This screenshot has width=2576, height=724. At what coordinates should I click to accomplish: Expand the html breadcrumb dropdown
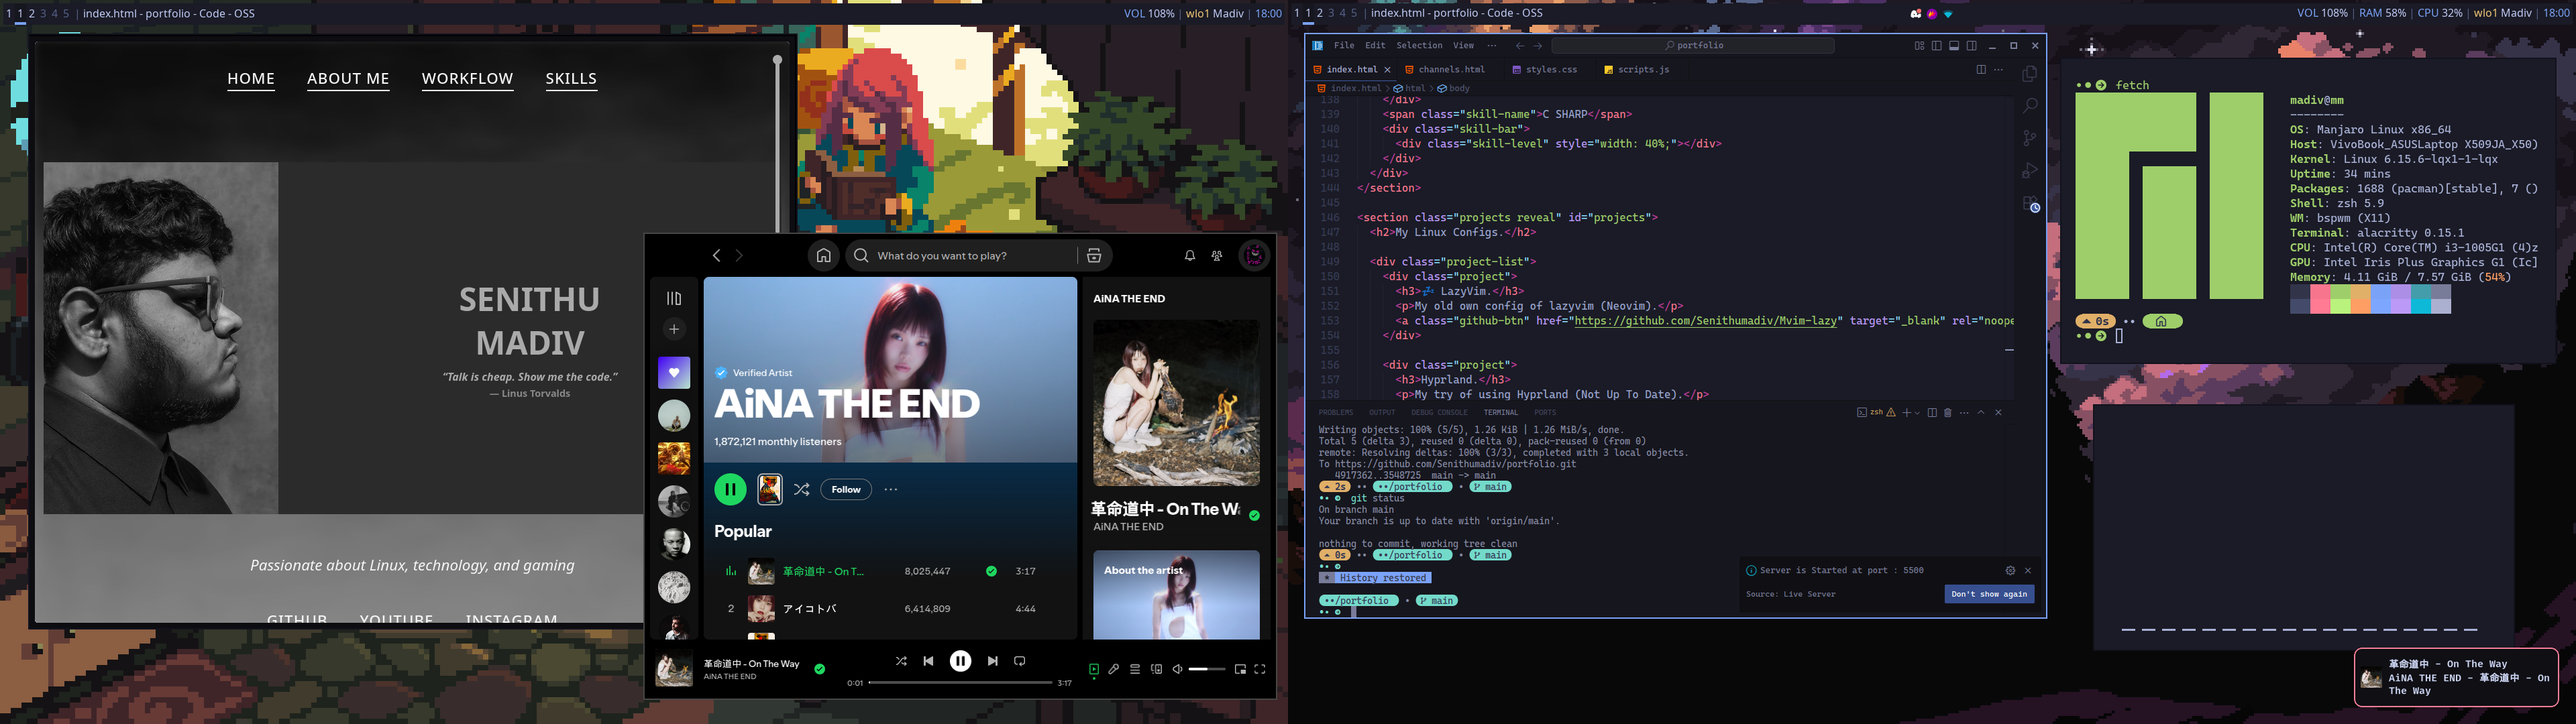point(1409,89)
